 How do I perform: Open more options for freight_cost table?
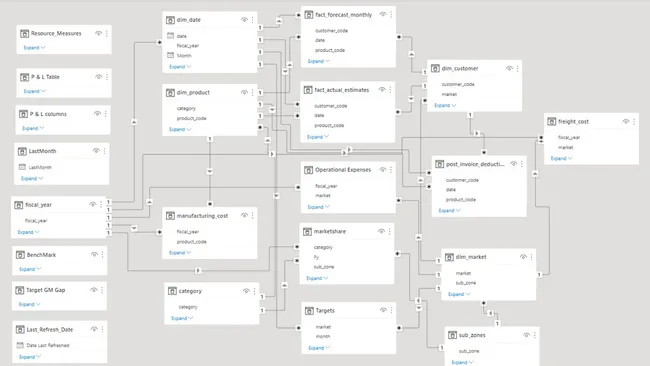634,121
